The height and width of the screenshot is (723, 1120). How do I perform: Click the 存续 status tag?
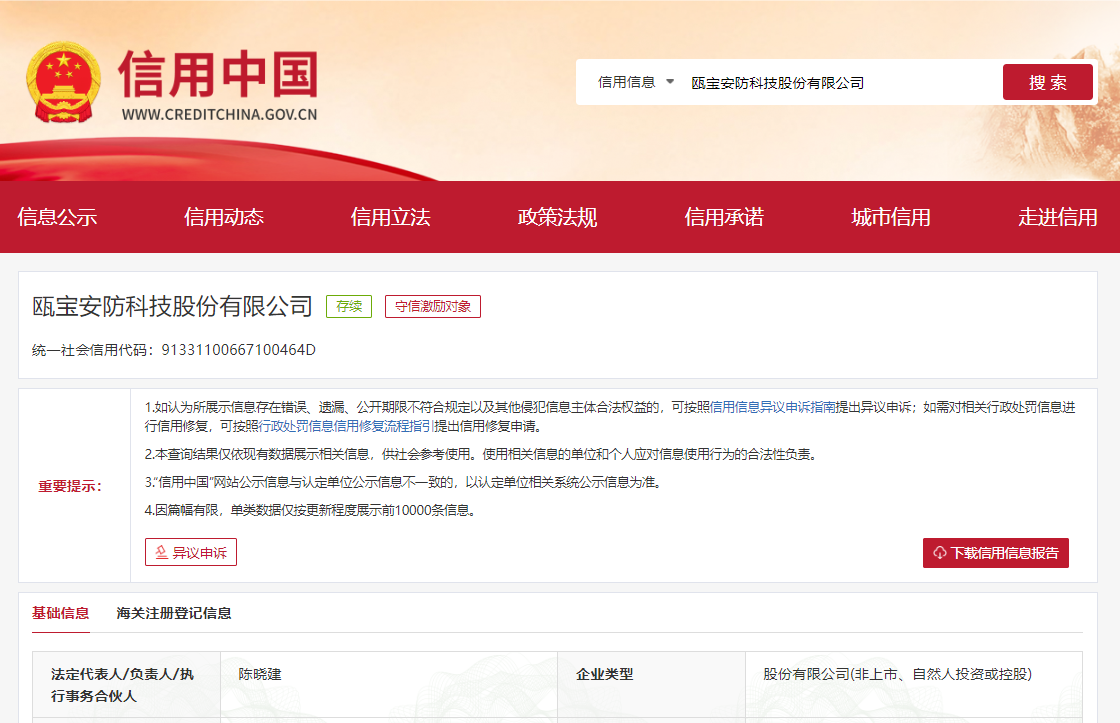pos(349,306)
